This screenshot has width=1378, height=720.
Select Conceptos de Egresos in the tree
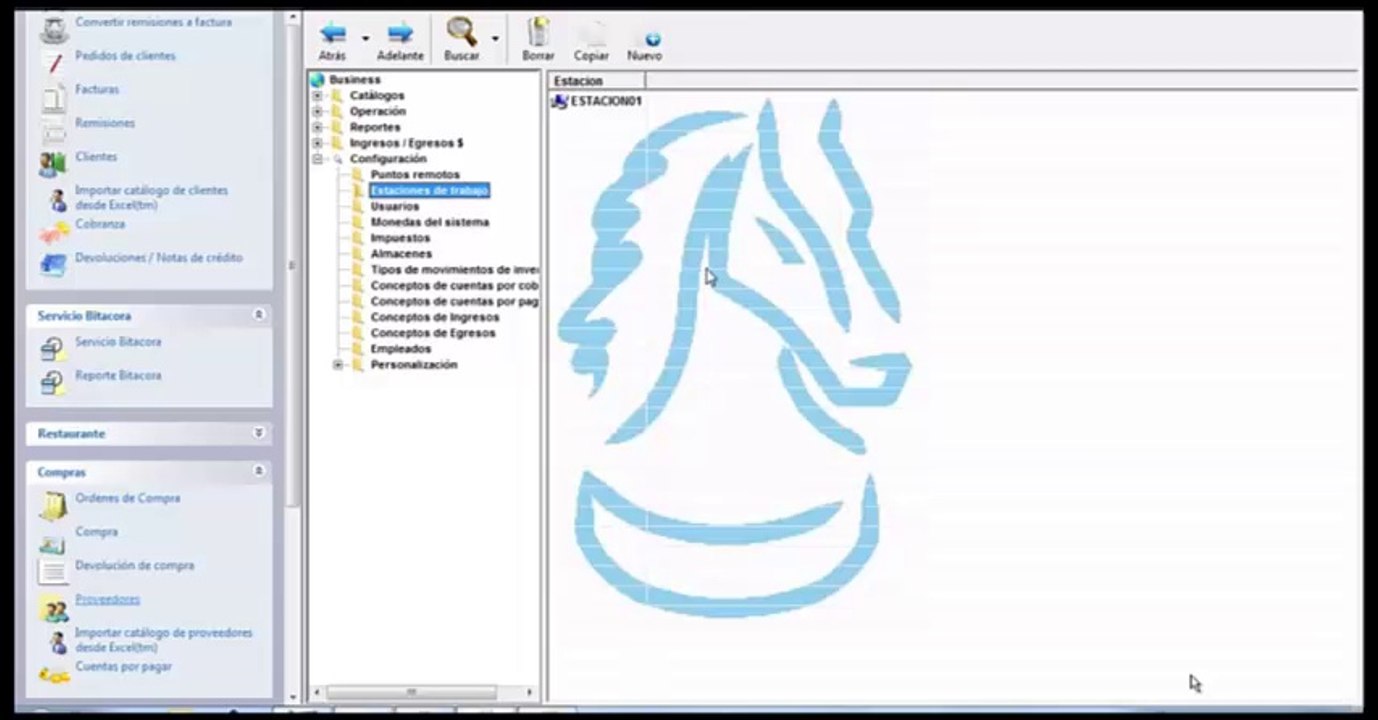coord(433,333)
